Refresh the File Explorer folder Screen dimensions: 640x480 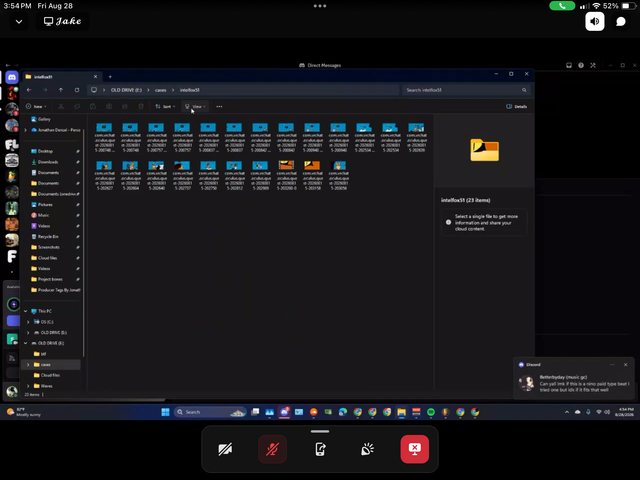coord(77,90)
